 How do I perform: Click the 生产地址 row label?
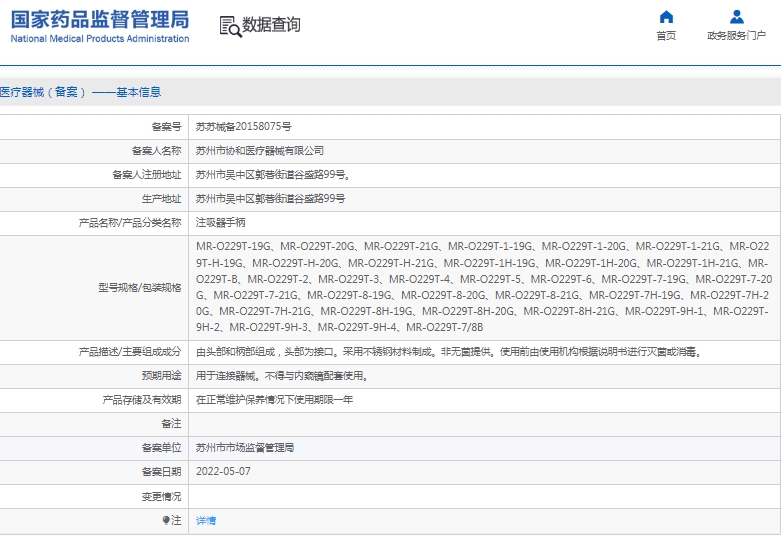161,198
